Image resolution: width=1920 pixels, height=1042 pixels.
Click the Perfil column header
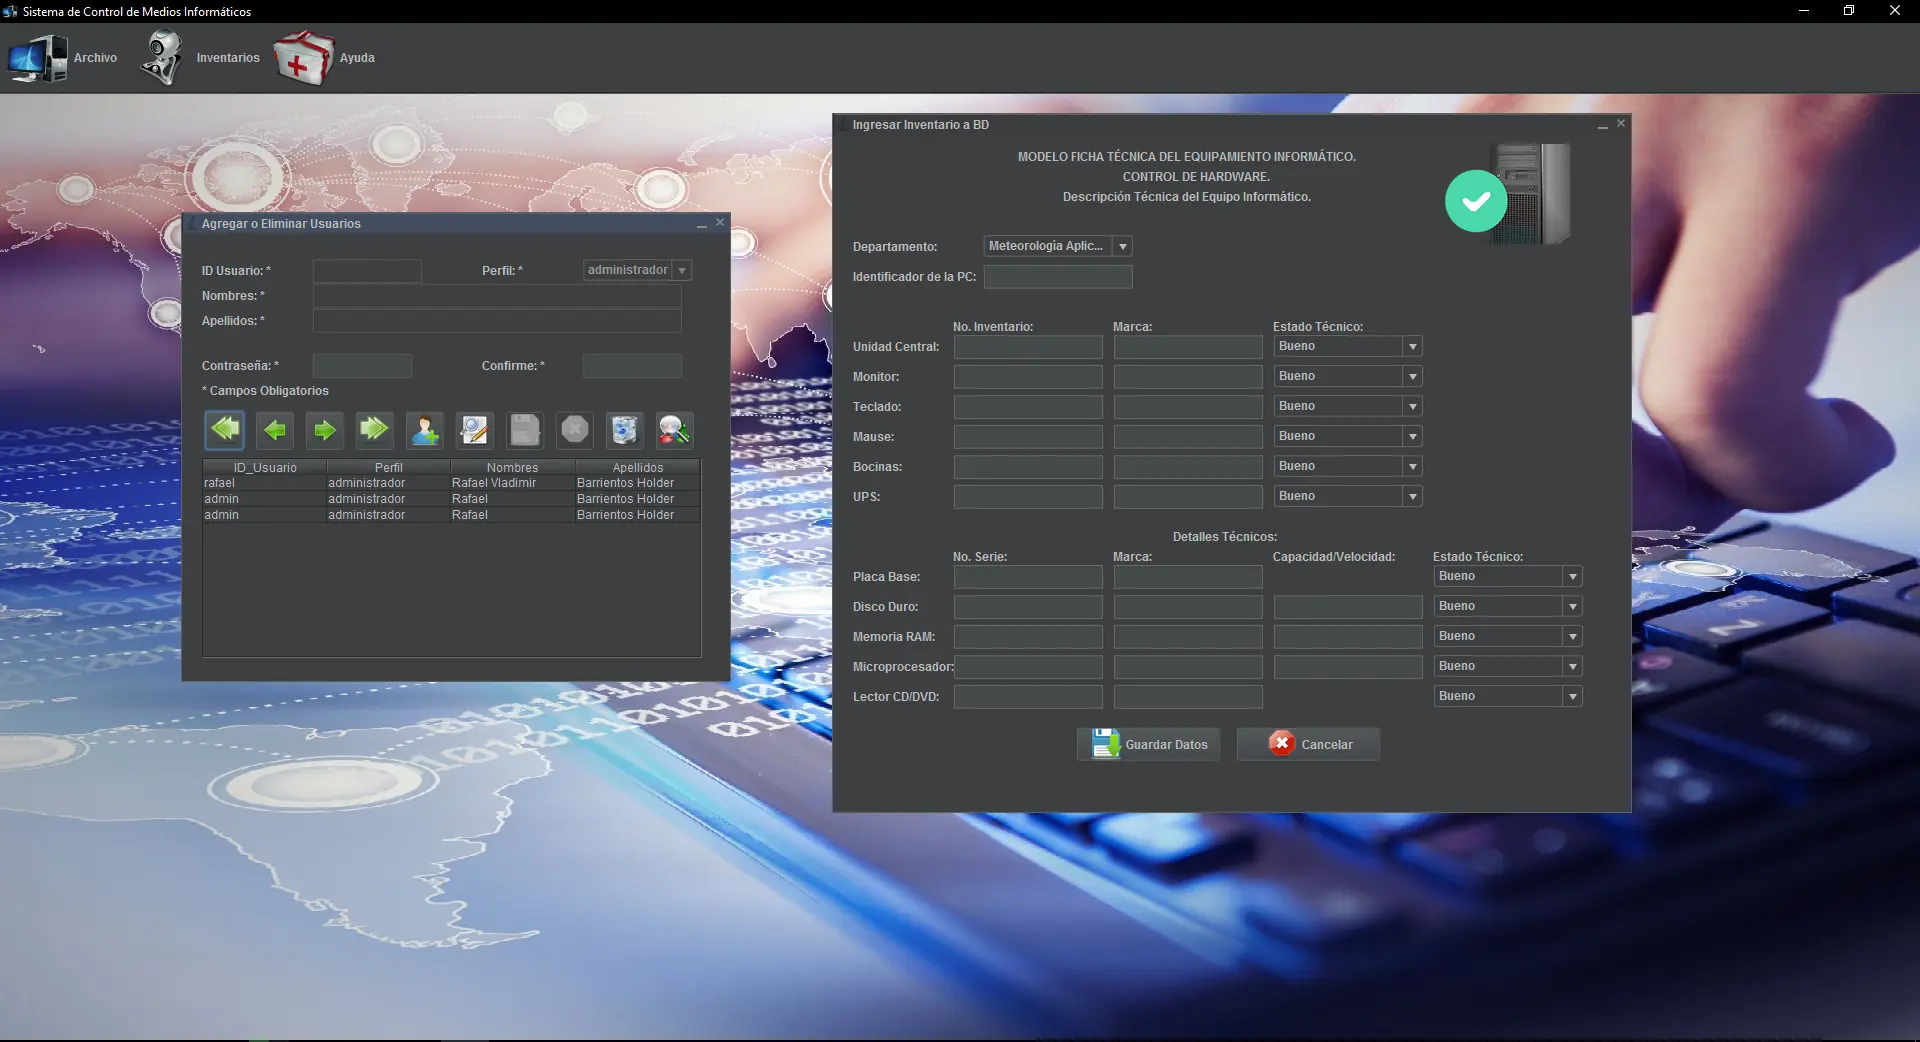coord(389,467)
